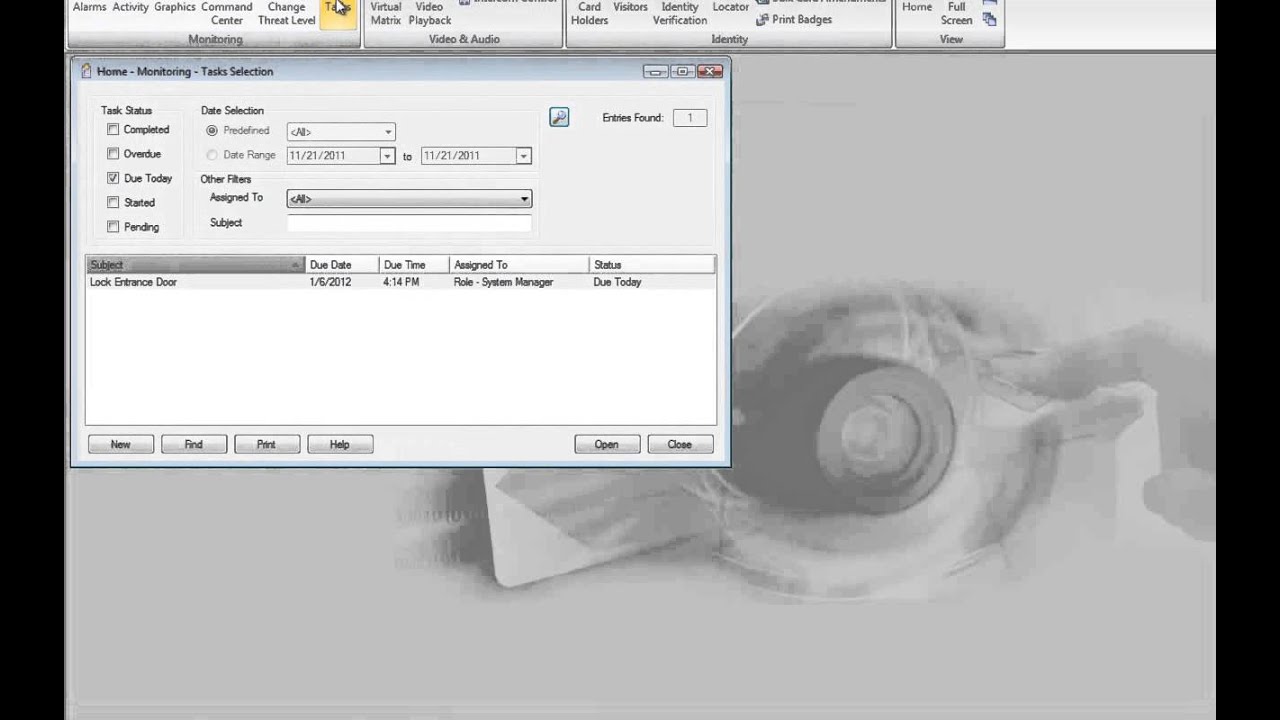
Task: Open Help from the dialog buttons
Action: 340,444
